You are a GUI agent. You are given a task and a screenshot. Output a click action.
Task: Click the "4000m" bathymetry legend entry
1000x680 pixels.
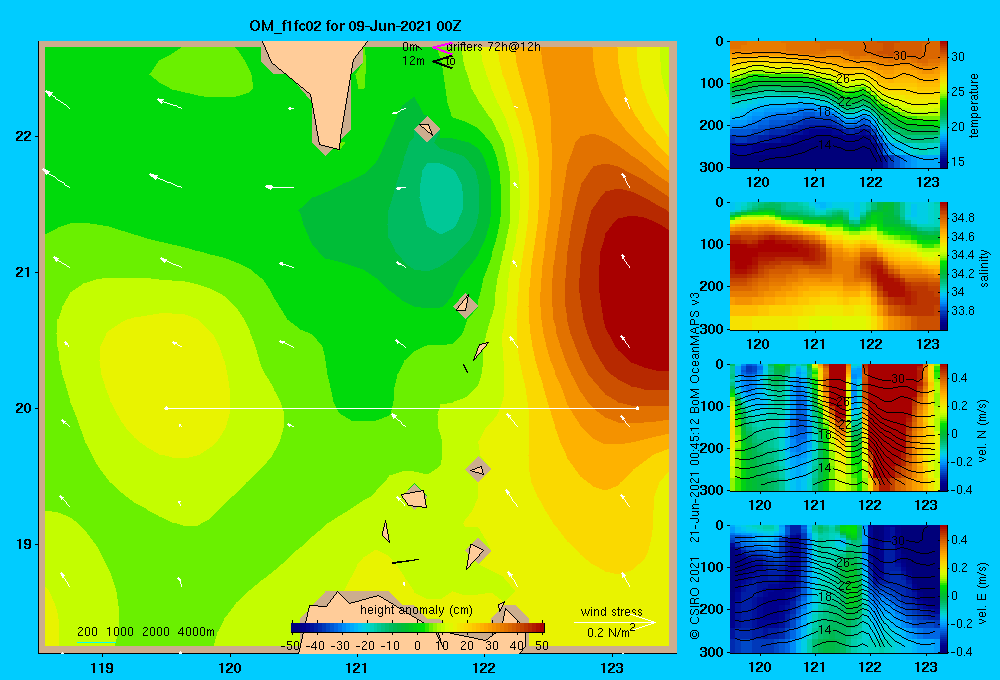[x=196, y=632]
